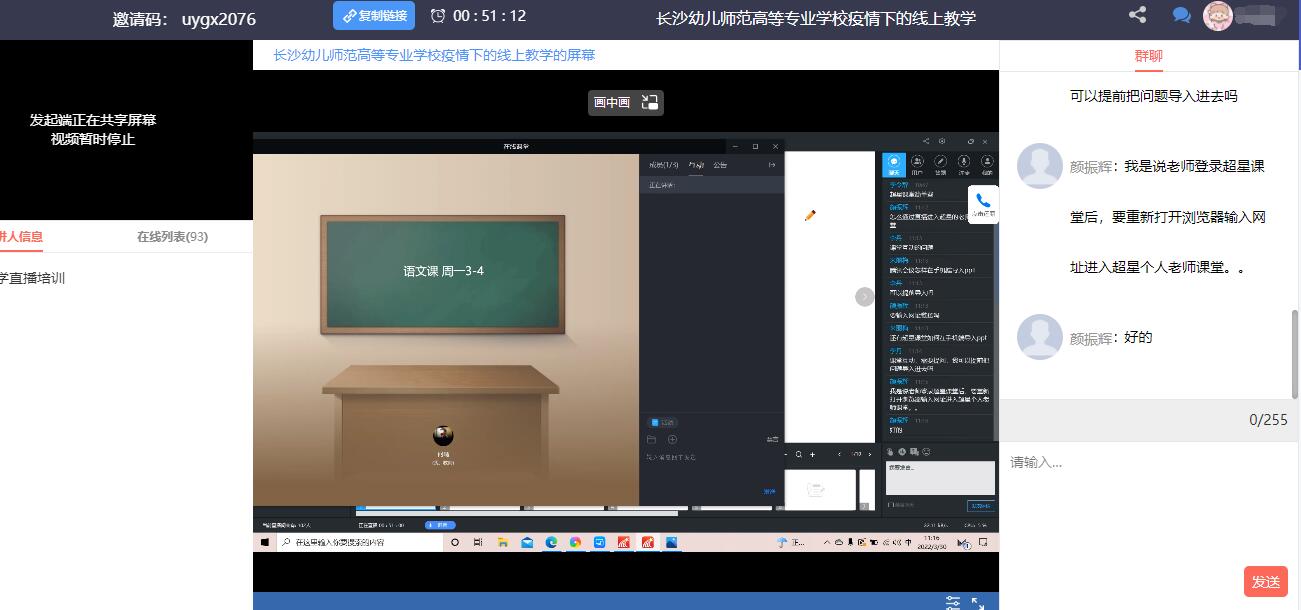
Task: Click the alarm clock timer icon
Action: pyautogui.click(x=438, y=16)
